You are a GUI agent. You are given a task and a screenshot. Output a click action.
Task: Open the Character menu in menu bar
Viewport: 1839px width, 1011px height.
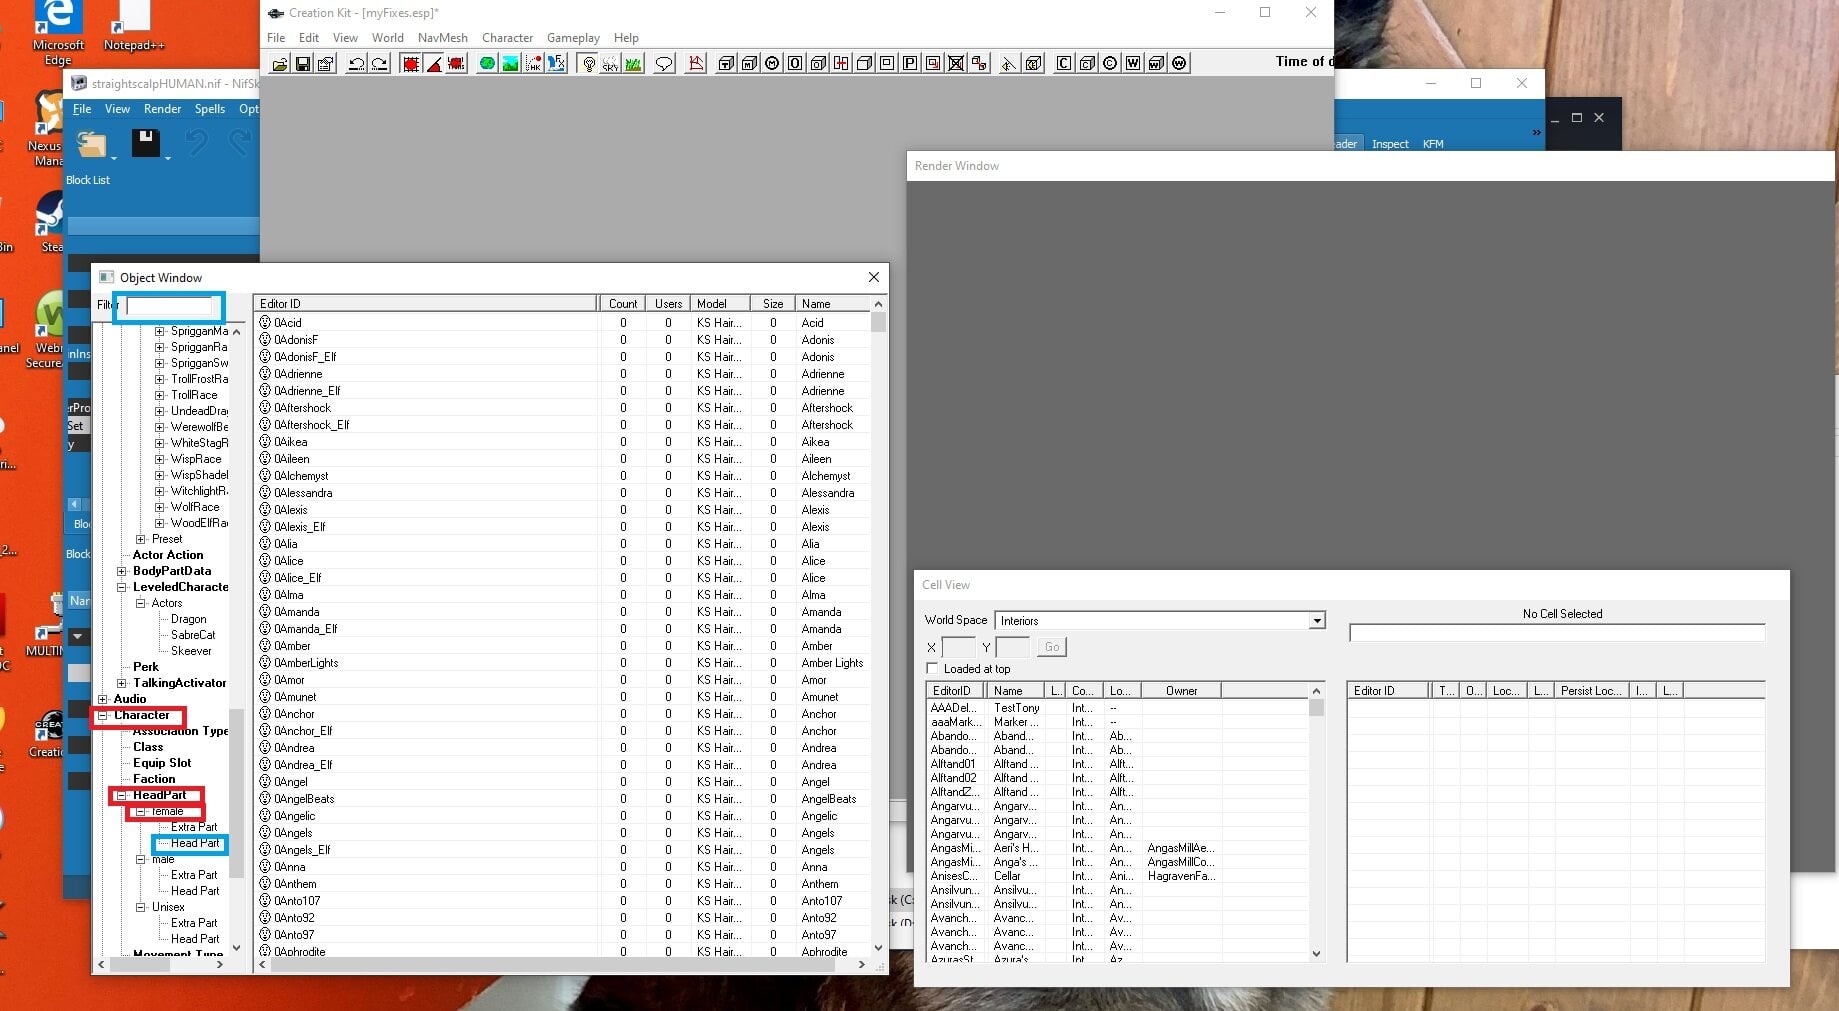[507, 38]
